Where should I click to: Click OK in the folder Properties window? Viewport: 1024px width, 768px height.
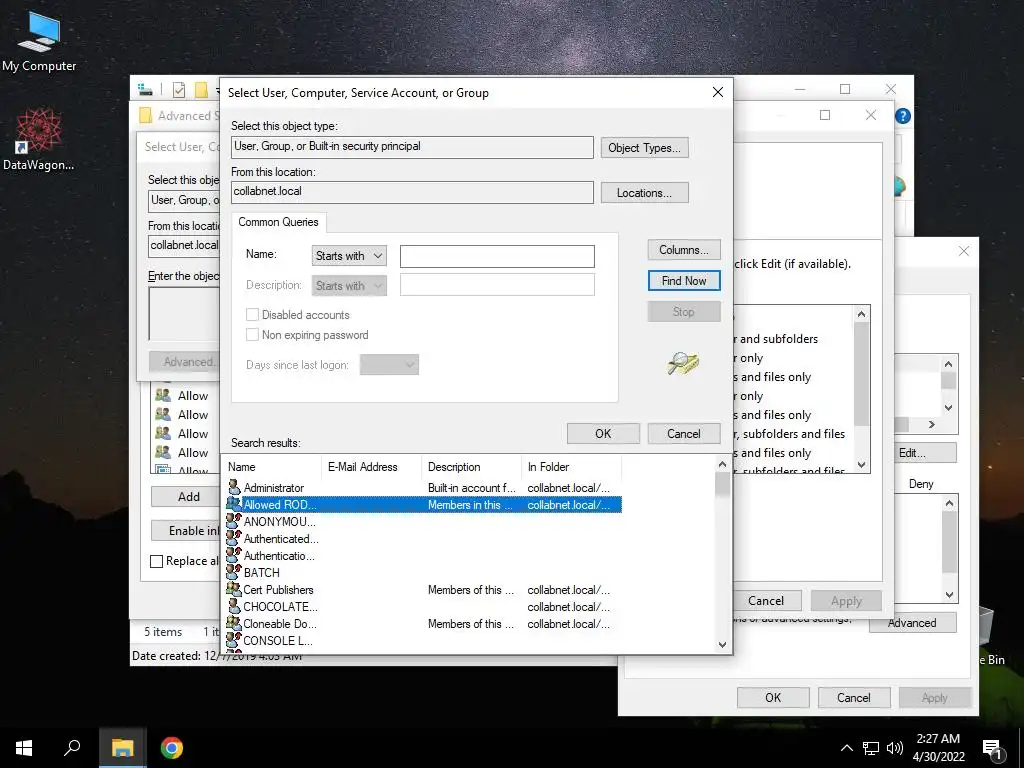point(773,697)
